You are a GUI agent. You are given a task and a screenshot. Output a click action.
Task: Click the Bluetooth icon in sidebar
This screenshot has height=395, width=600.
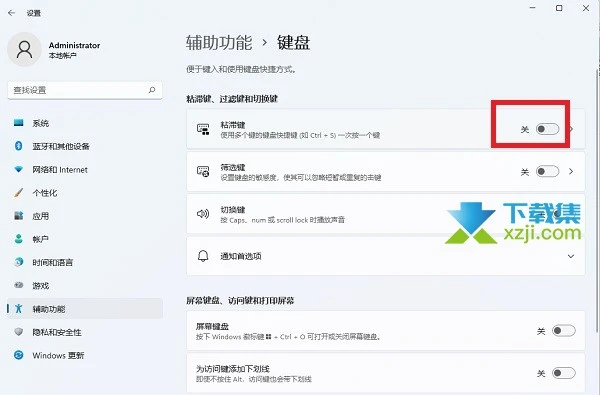(18, 146)
